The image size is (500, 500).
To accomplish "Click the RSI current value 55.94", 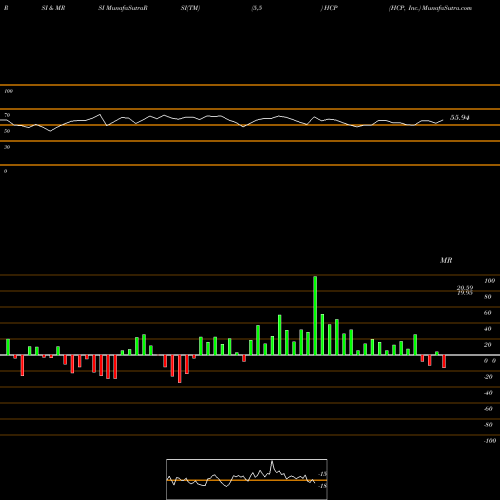I will (x=460, y=118).
